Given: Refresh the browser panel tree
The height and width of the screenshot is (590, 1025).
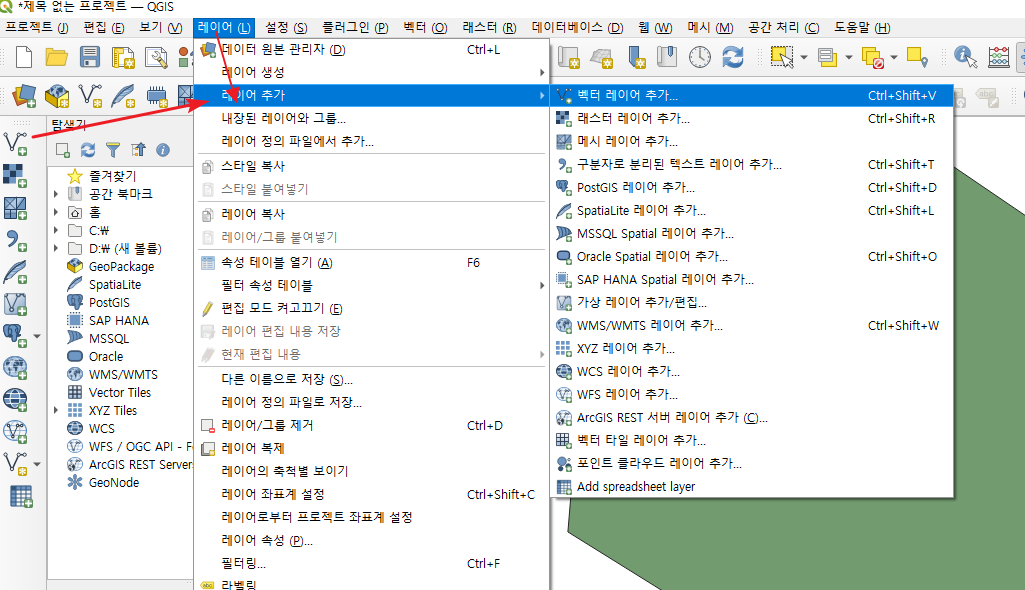Looking at the screenshot, I should pyautogui.click(x=88, y=150).
